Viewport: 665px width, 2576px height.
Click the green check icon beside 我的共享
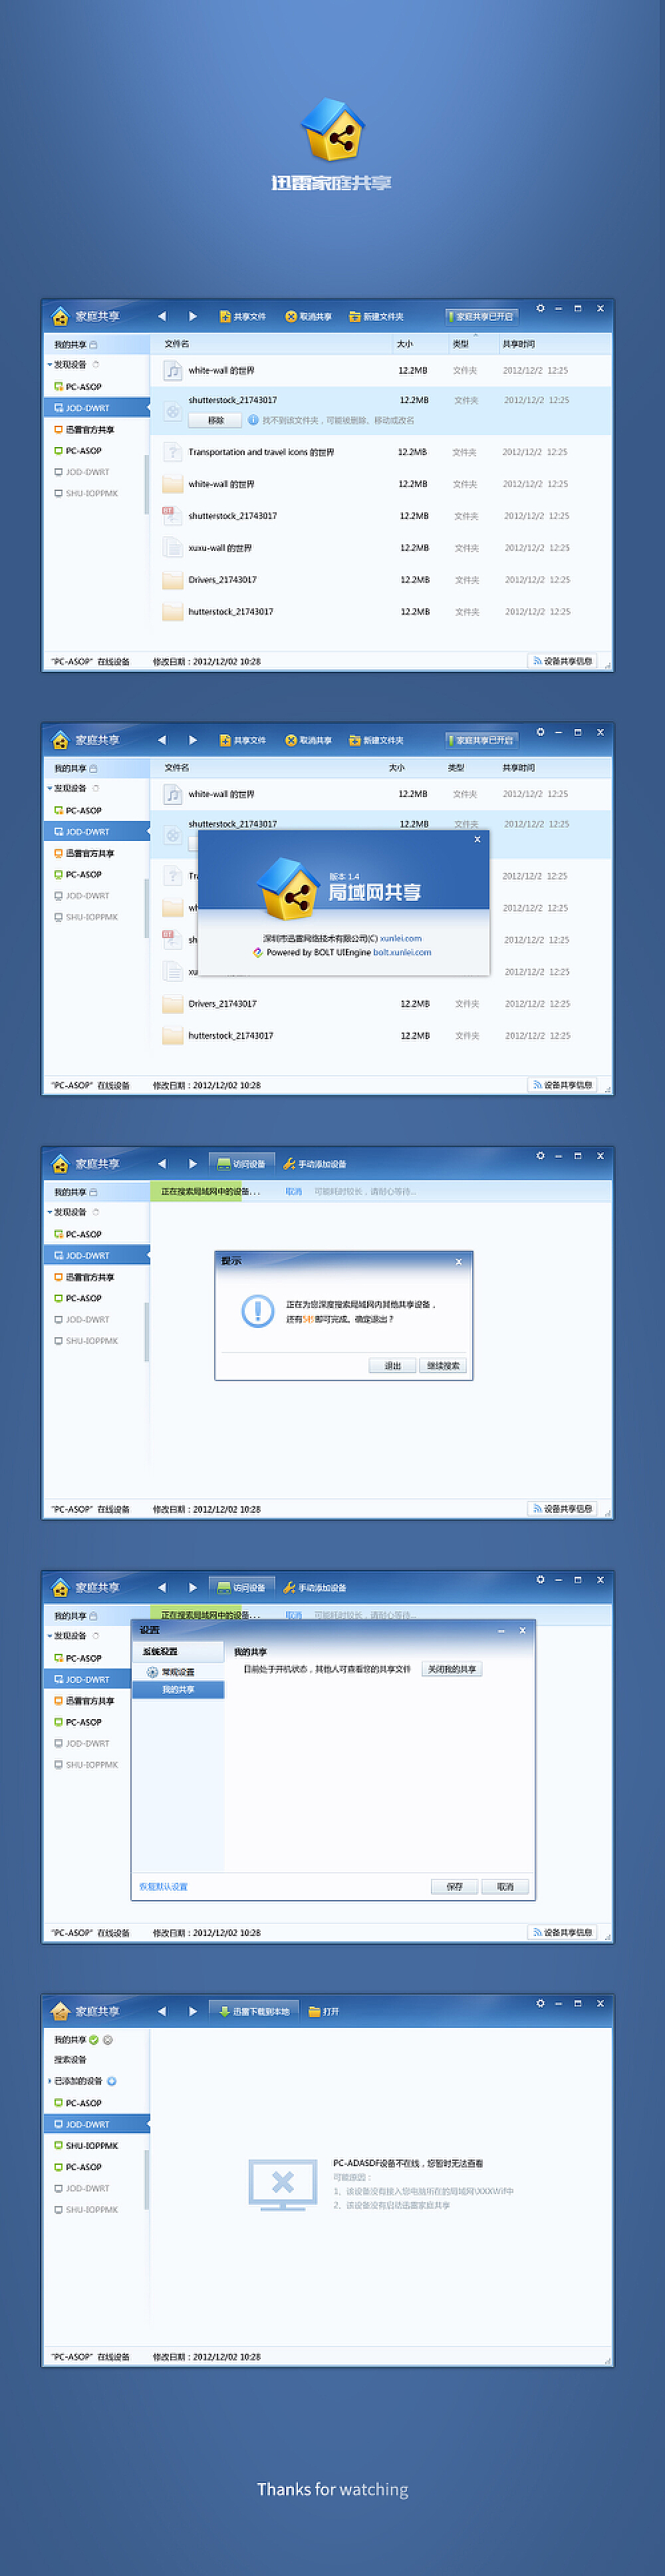pyautogui.click(x=94, y=2039)
